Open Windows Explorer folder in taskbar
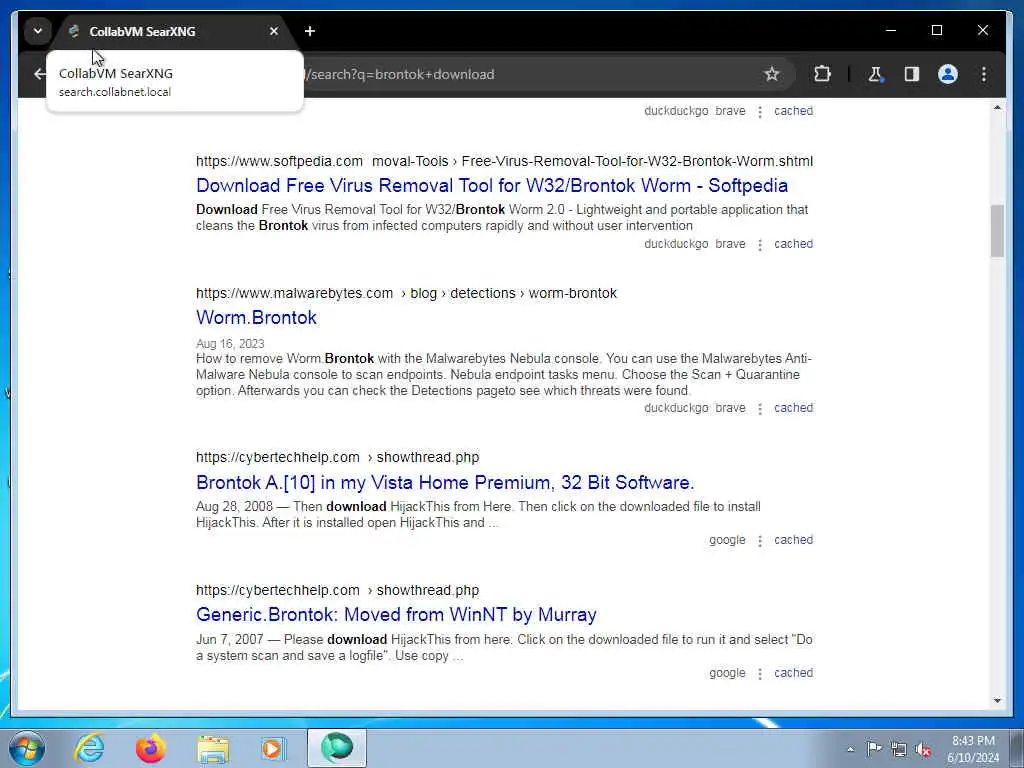This screenshot has width=1024, height=768. point(213,748)
